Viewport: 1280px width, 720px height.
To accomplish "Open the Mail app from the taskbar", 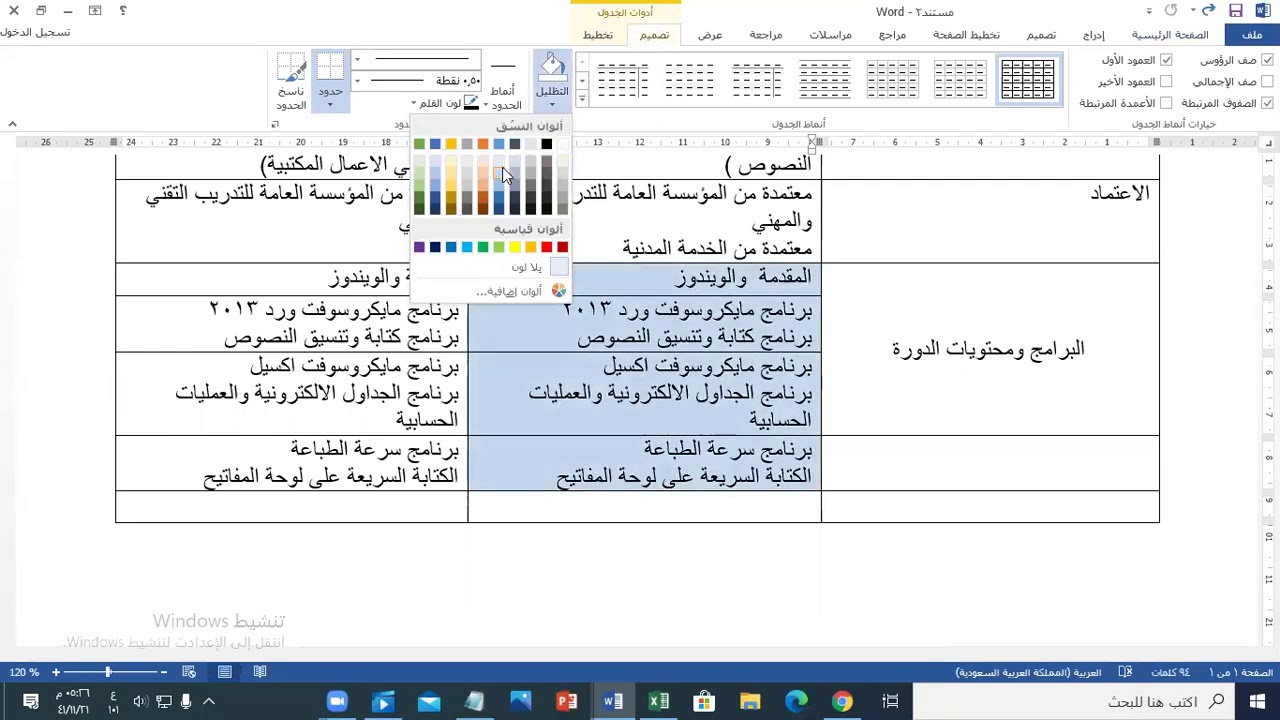I will pos(429,702).
